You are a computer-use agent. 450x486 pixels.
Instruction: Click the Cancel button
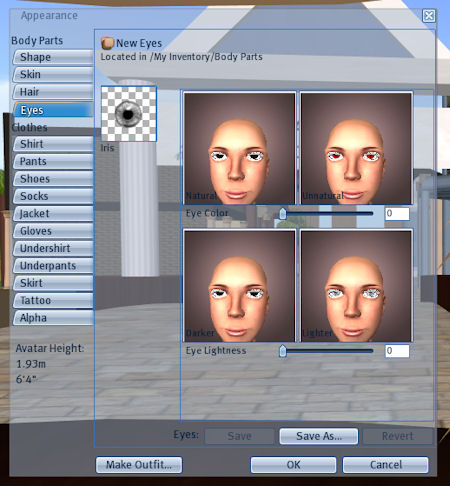(386, 465)
